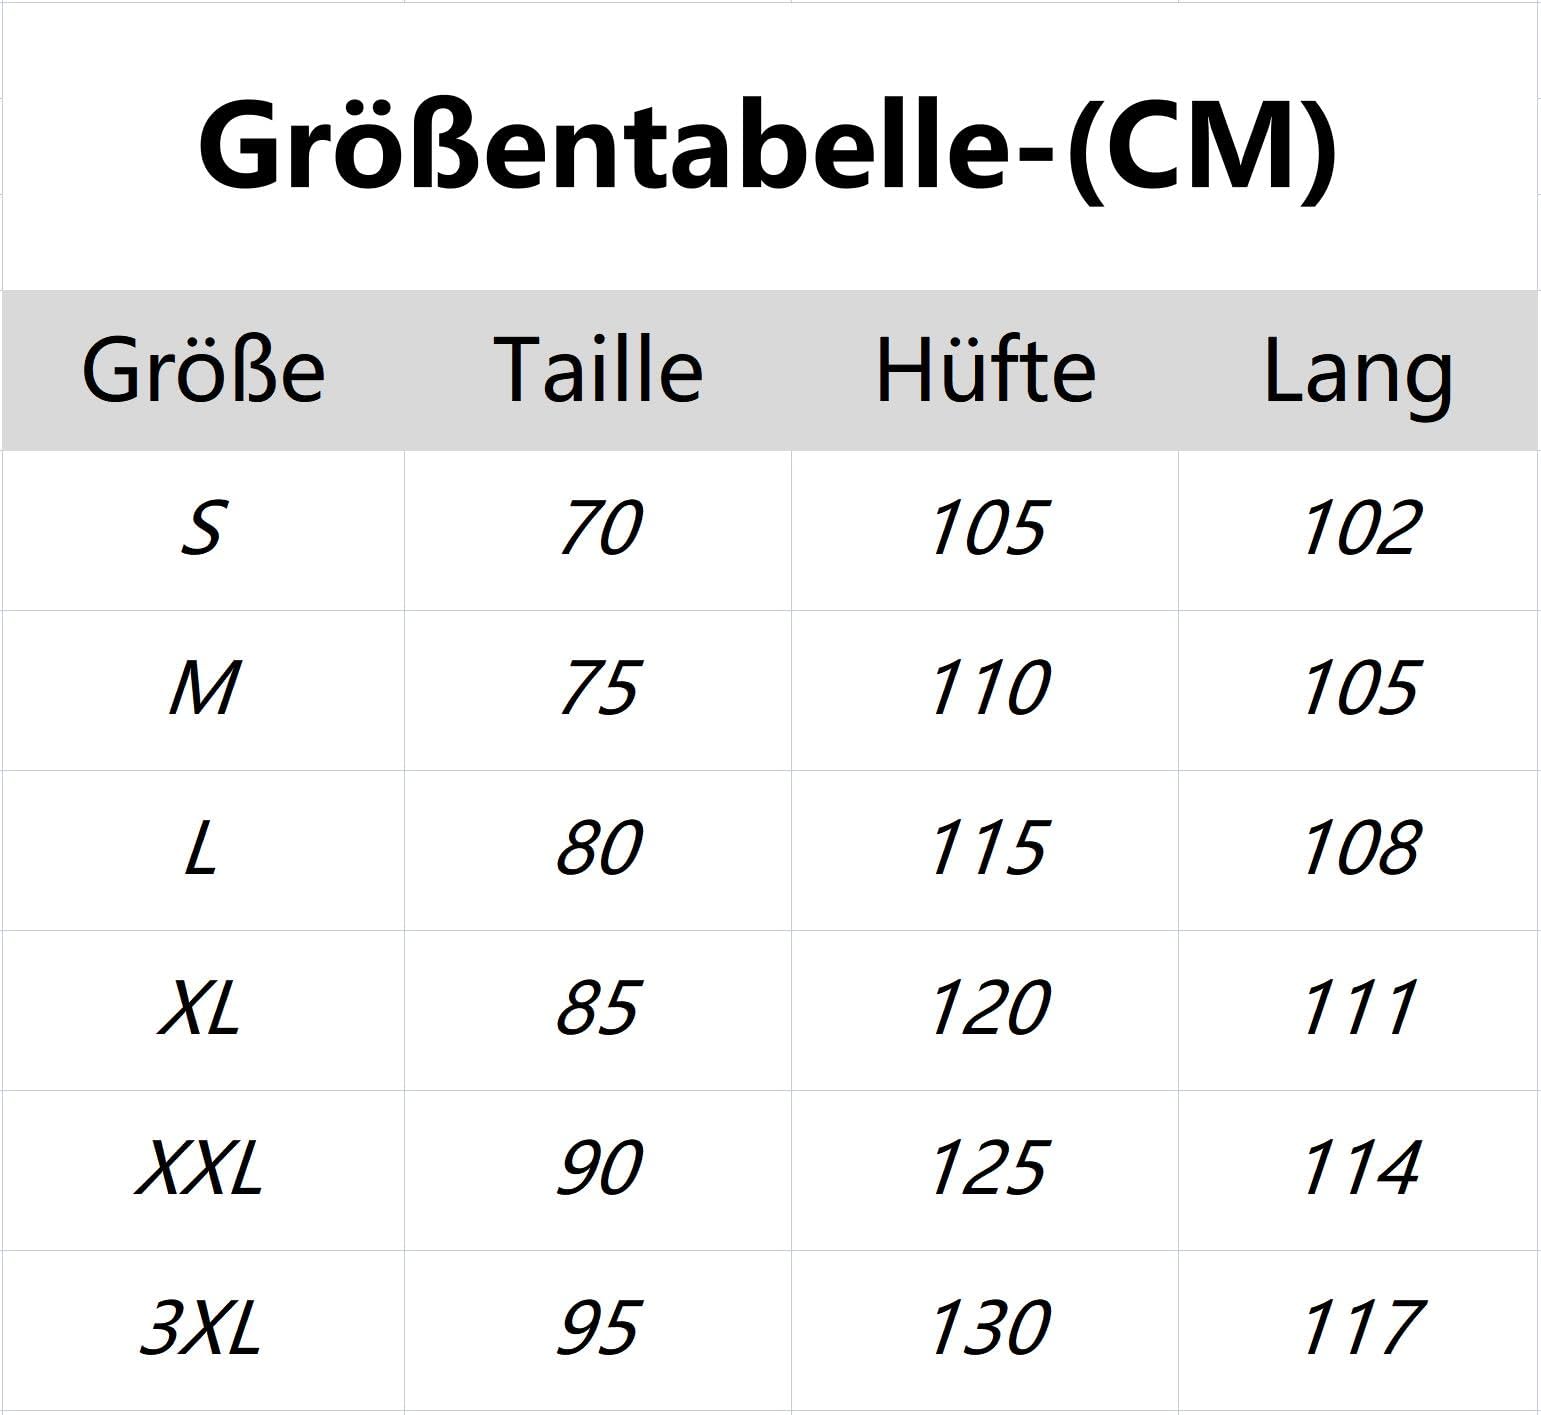Select Taille value 85 cell
This screenshot has width=1541, height=1415.
pos(598,1010)
